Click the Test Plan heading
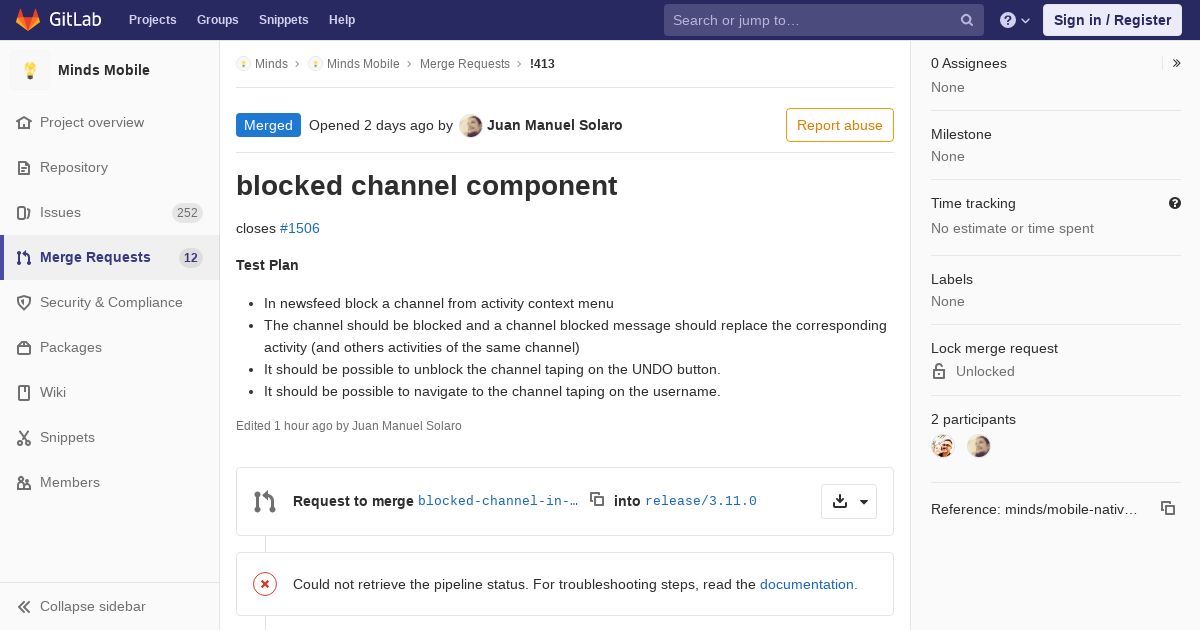The height and width of the screenshot is (630, 1200). 267,265
